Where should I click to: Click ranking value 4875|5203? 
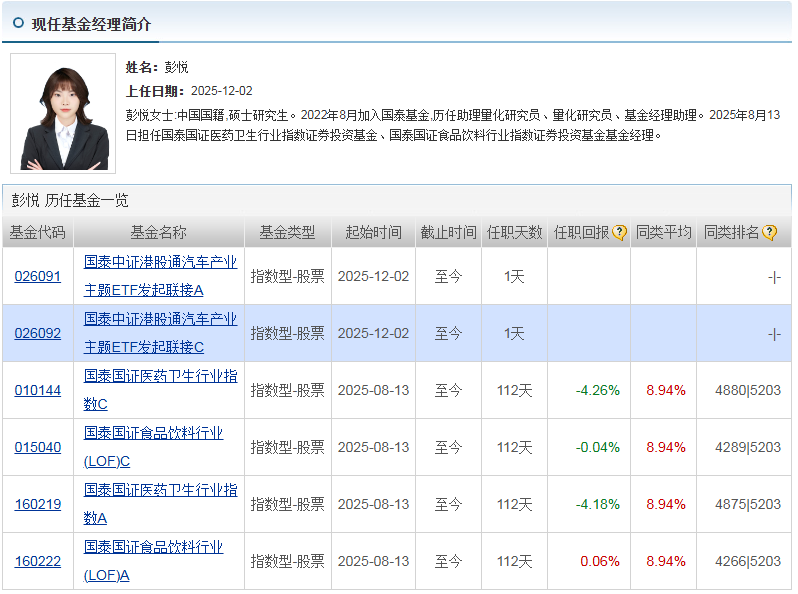tap(748, 504)
